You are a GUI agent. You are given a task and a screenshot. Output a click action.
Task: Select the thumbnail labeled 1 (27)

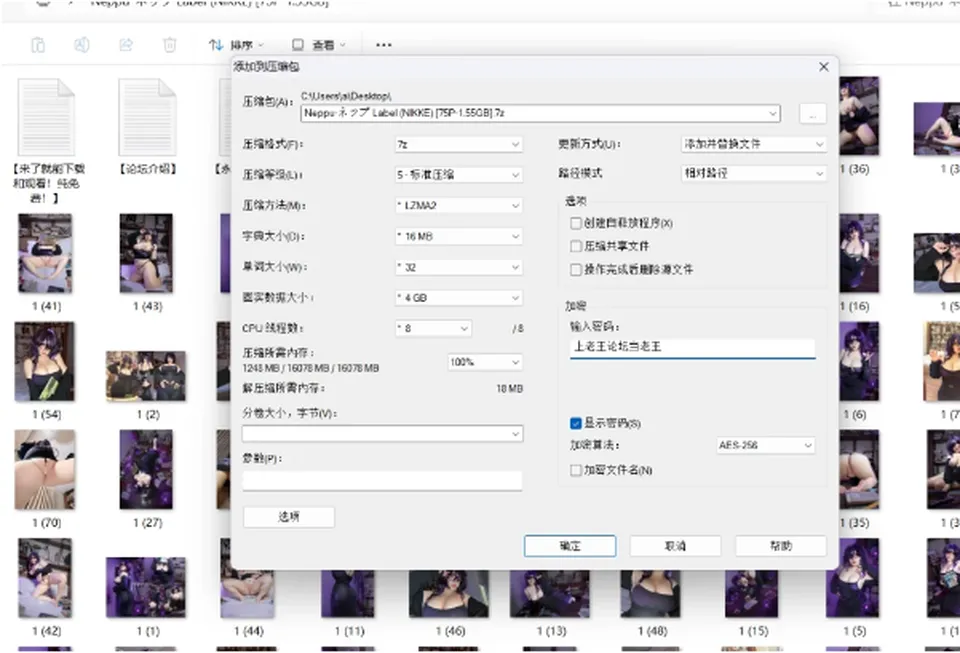coord(146,469)
